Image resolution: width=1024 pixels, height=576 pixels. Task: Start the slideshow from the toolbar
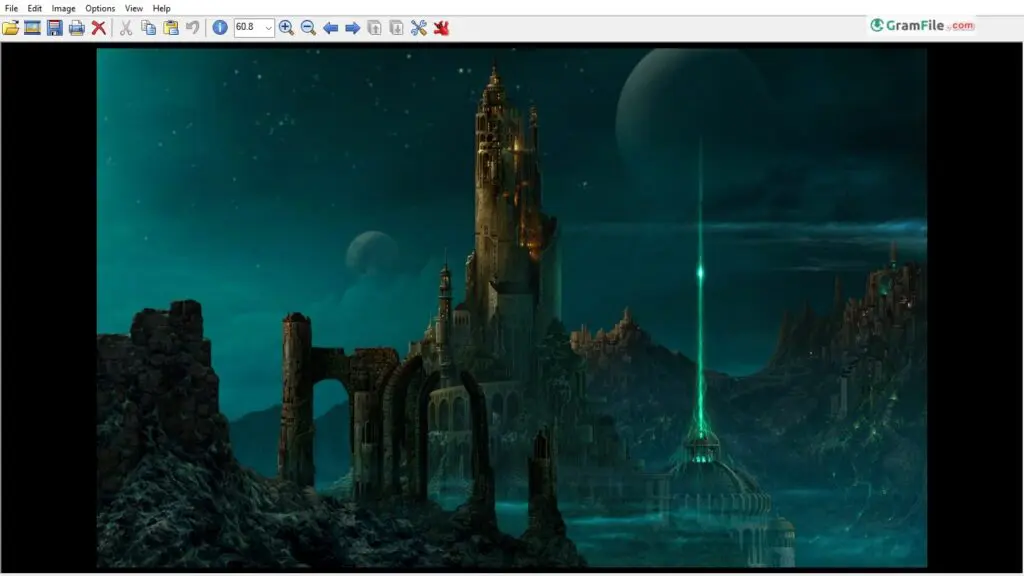(33, 27)
